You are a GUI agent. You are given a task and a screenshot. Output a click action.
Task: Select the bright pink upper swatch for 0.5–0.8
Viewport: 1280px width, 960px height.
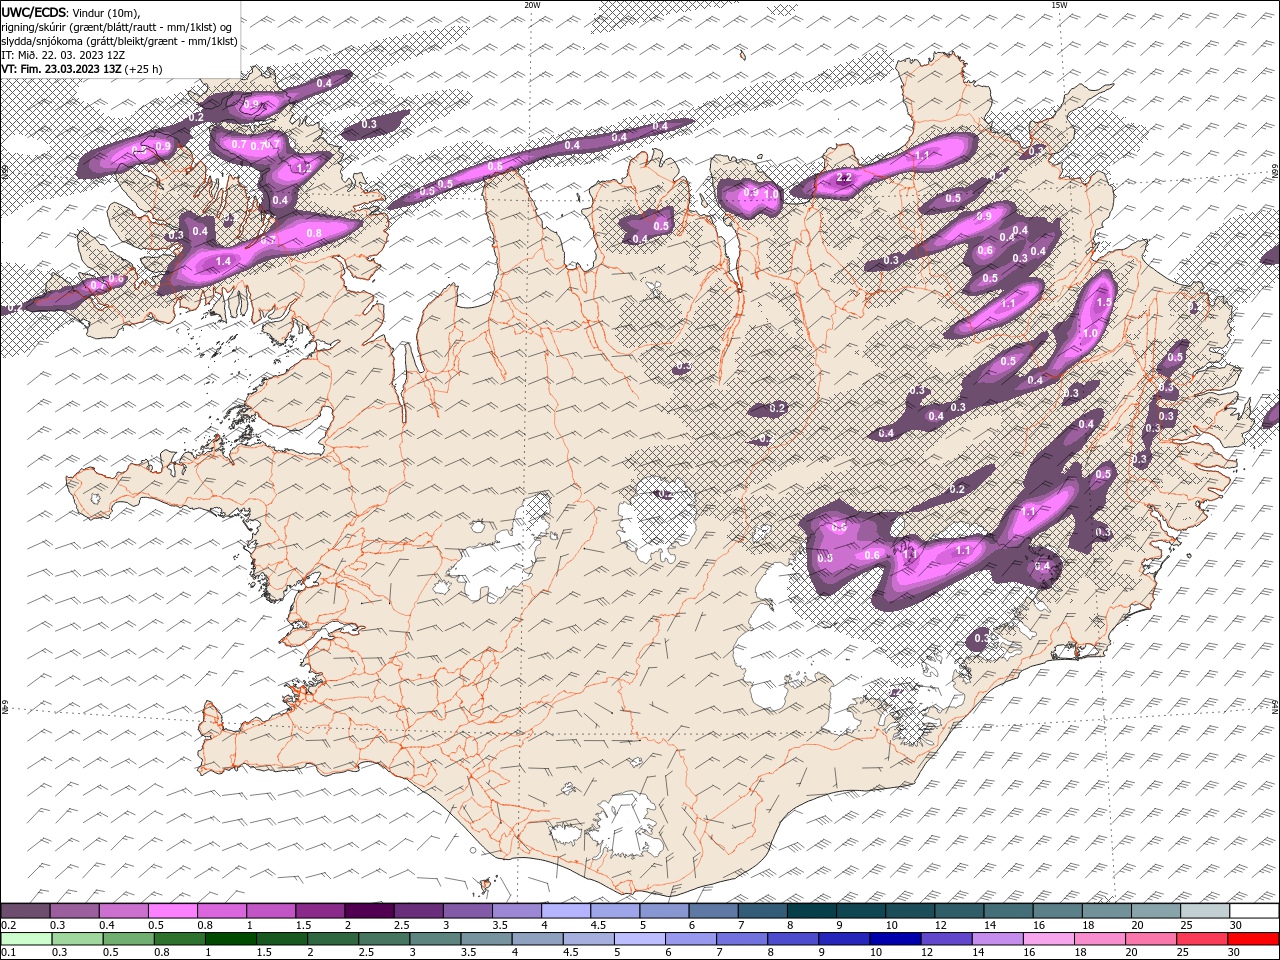pyautogui.click(x=173, y=911)
